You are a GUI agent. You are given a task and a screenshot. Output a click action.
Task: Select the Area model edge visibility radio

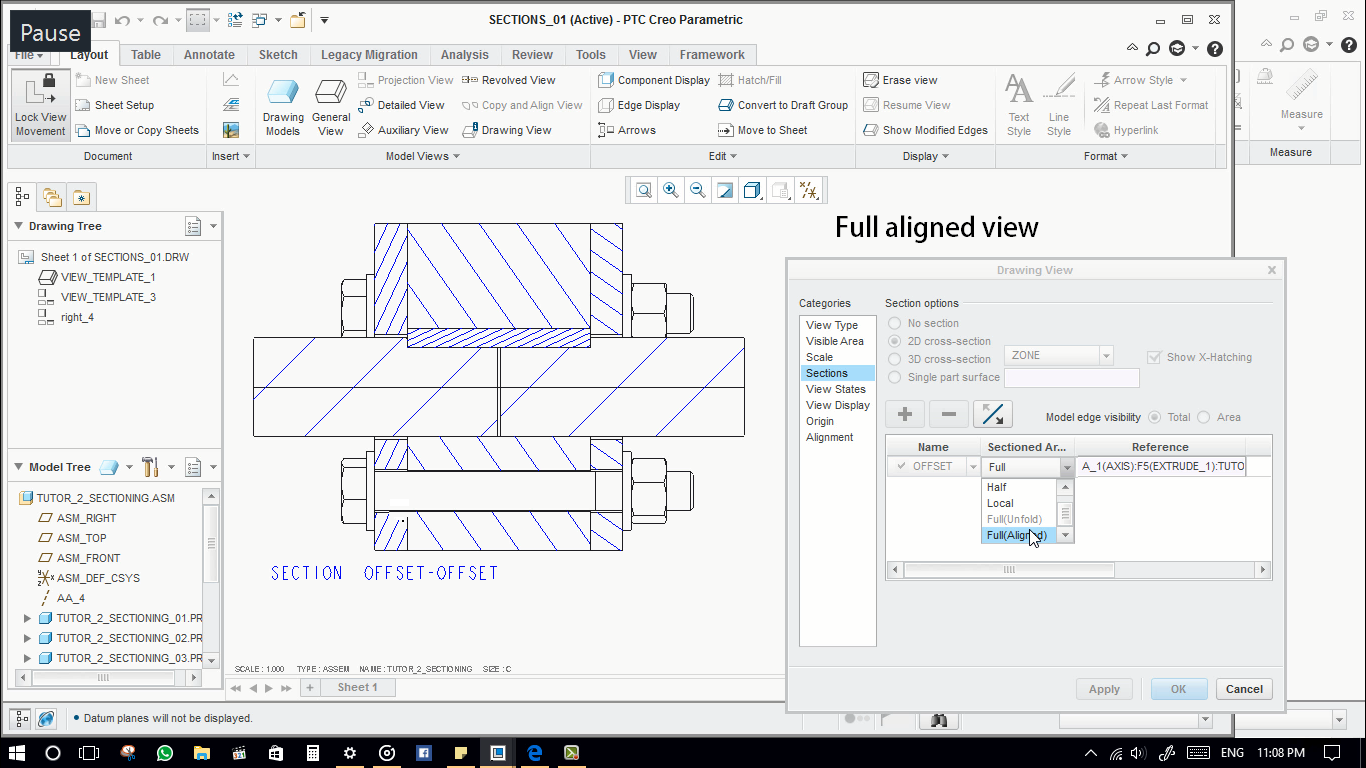coord(1204,417)
